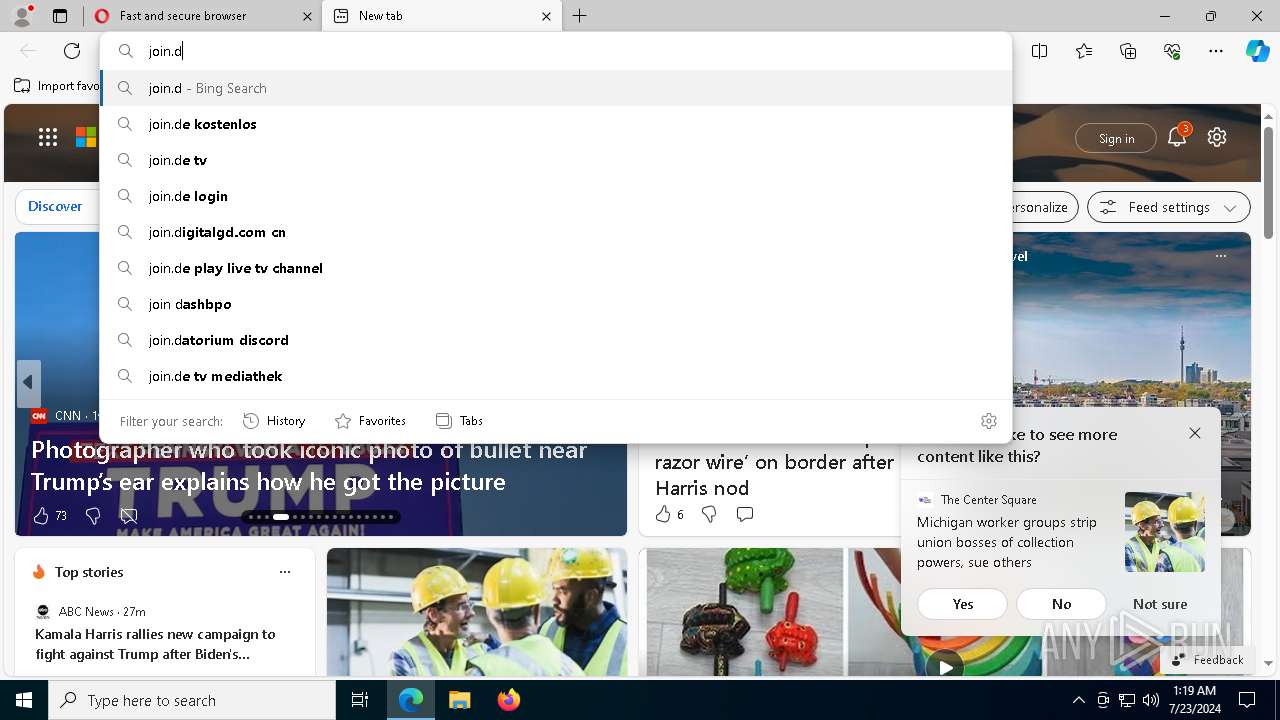The width and height of the screenshot is (1280, 720).
Task: Open the hard hat workers article thumbnail
Action: 477,612
